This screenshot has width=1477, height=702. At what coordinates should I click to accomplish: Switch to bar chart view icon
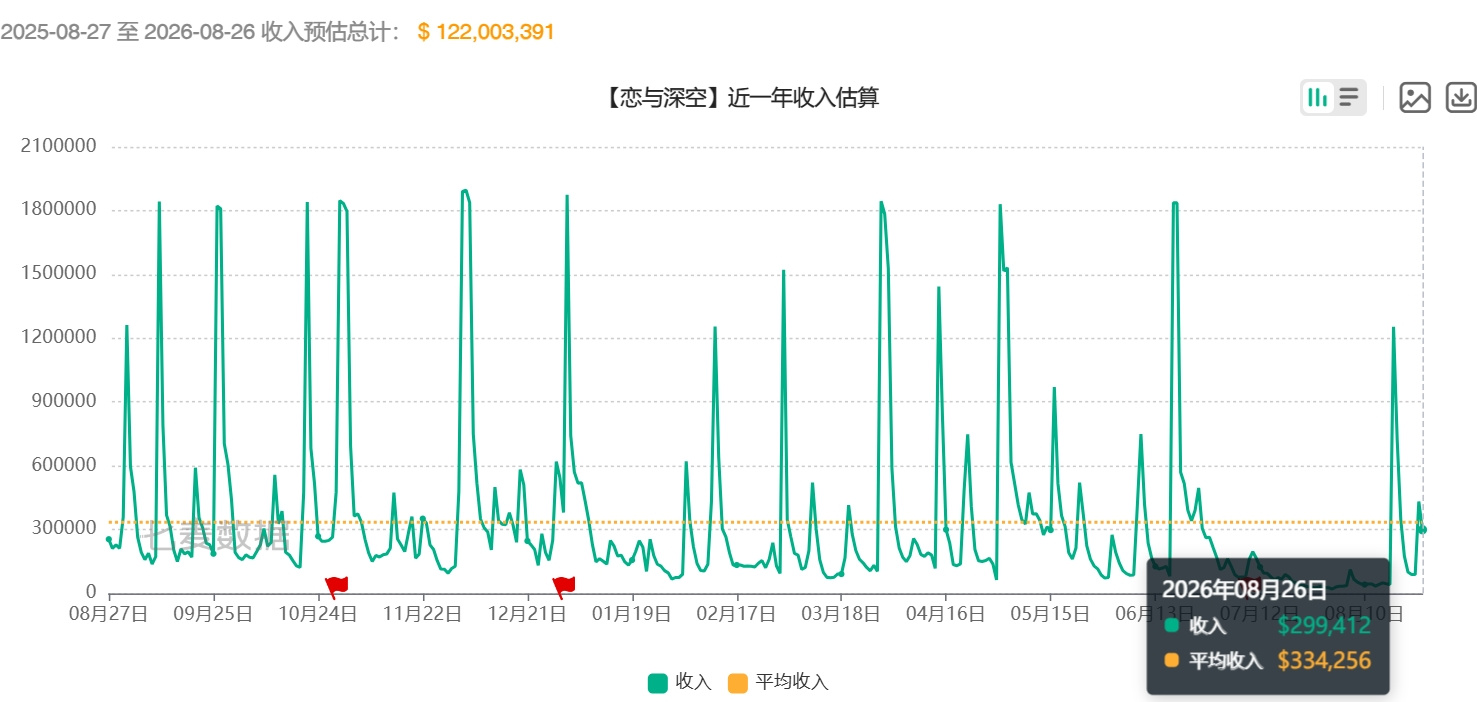1318,97
